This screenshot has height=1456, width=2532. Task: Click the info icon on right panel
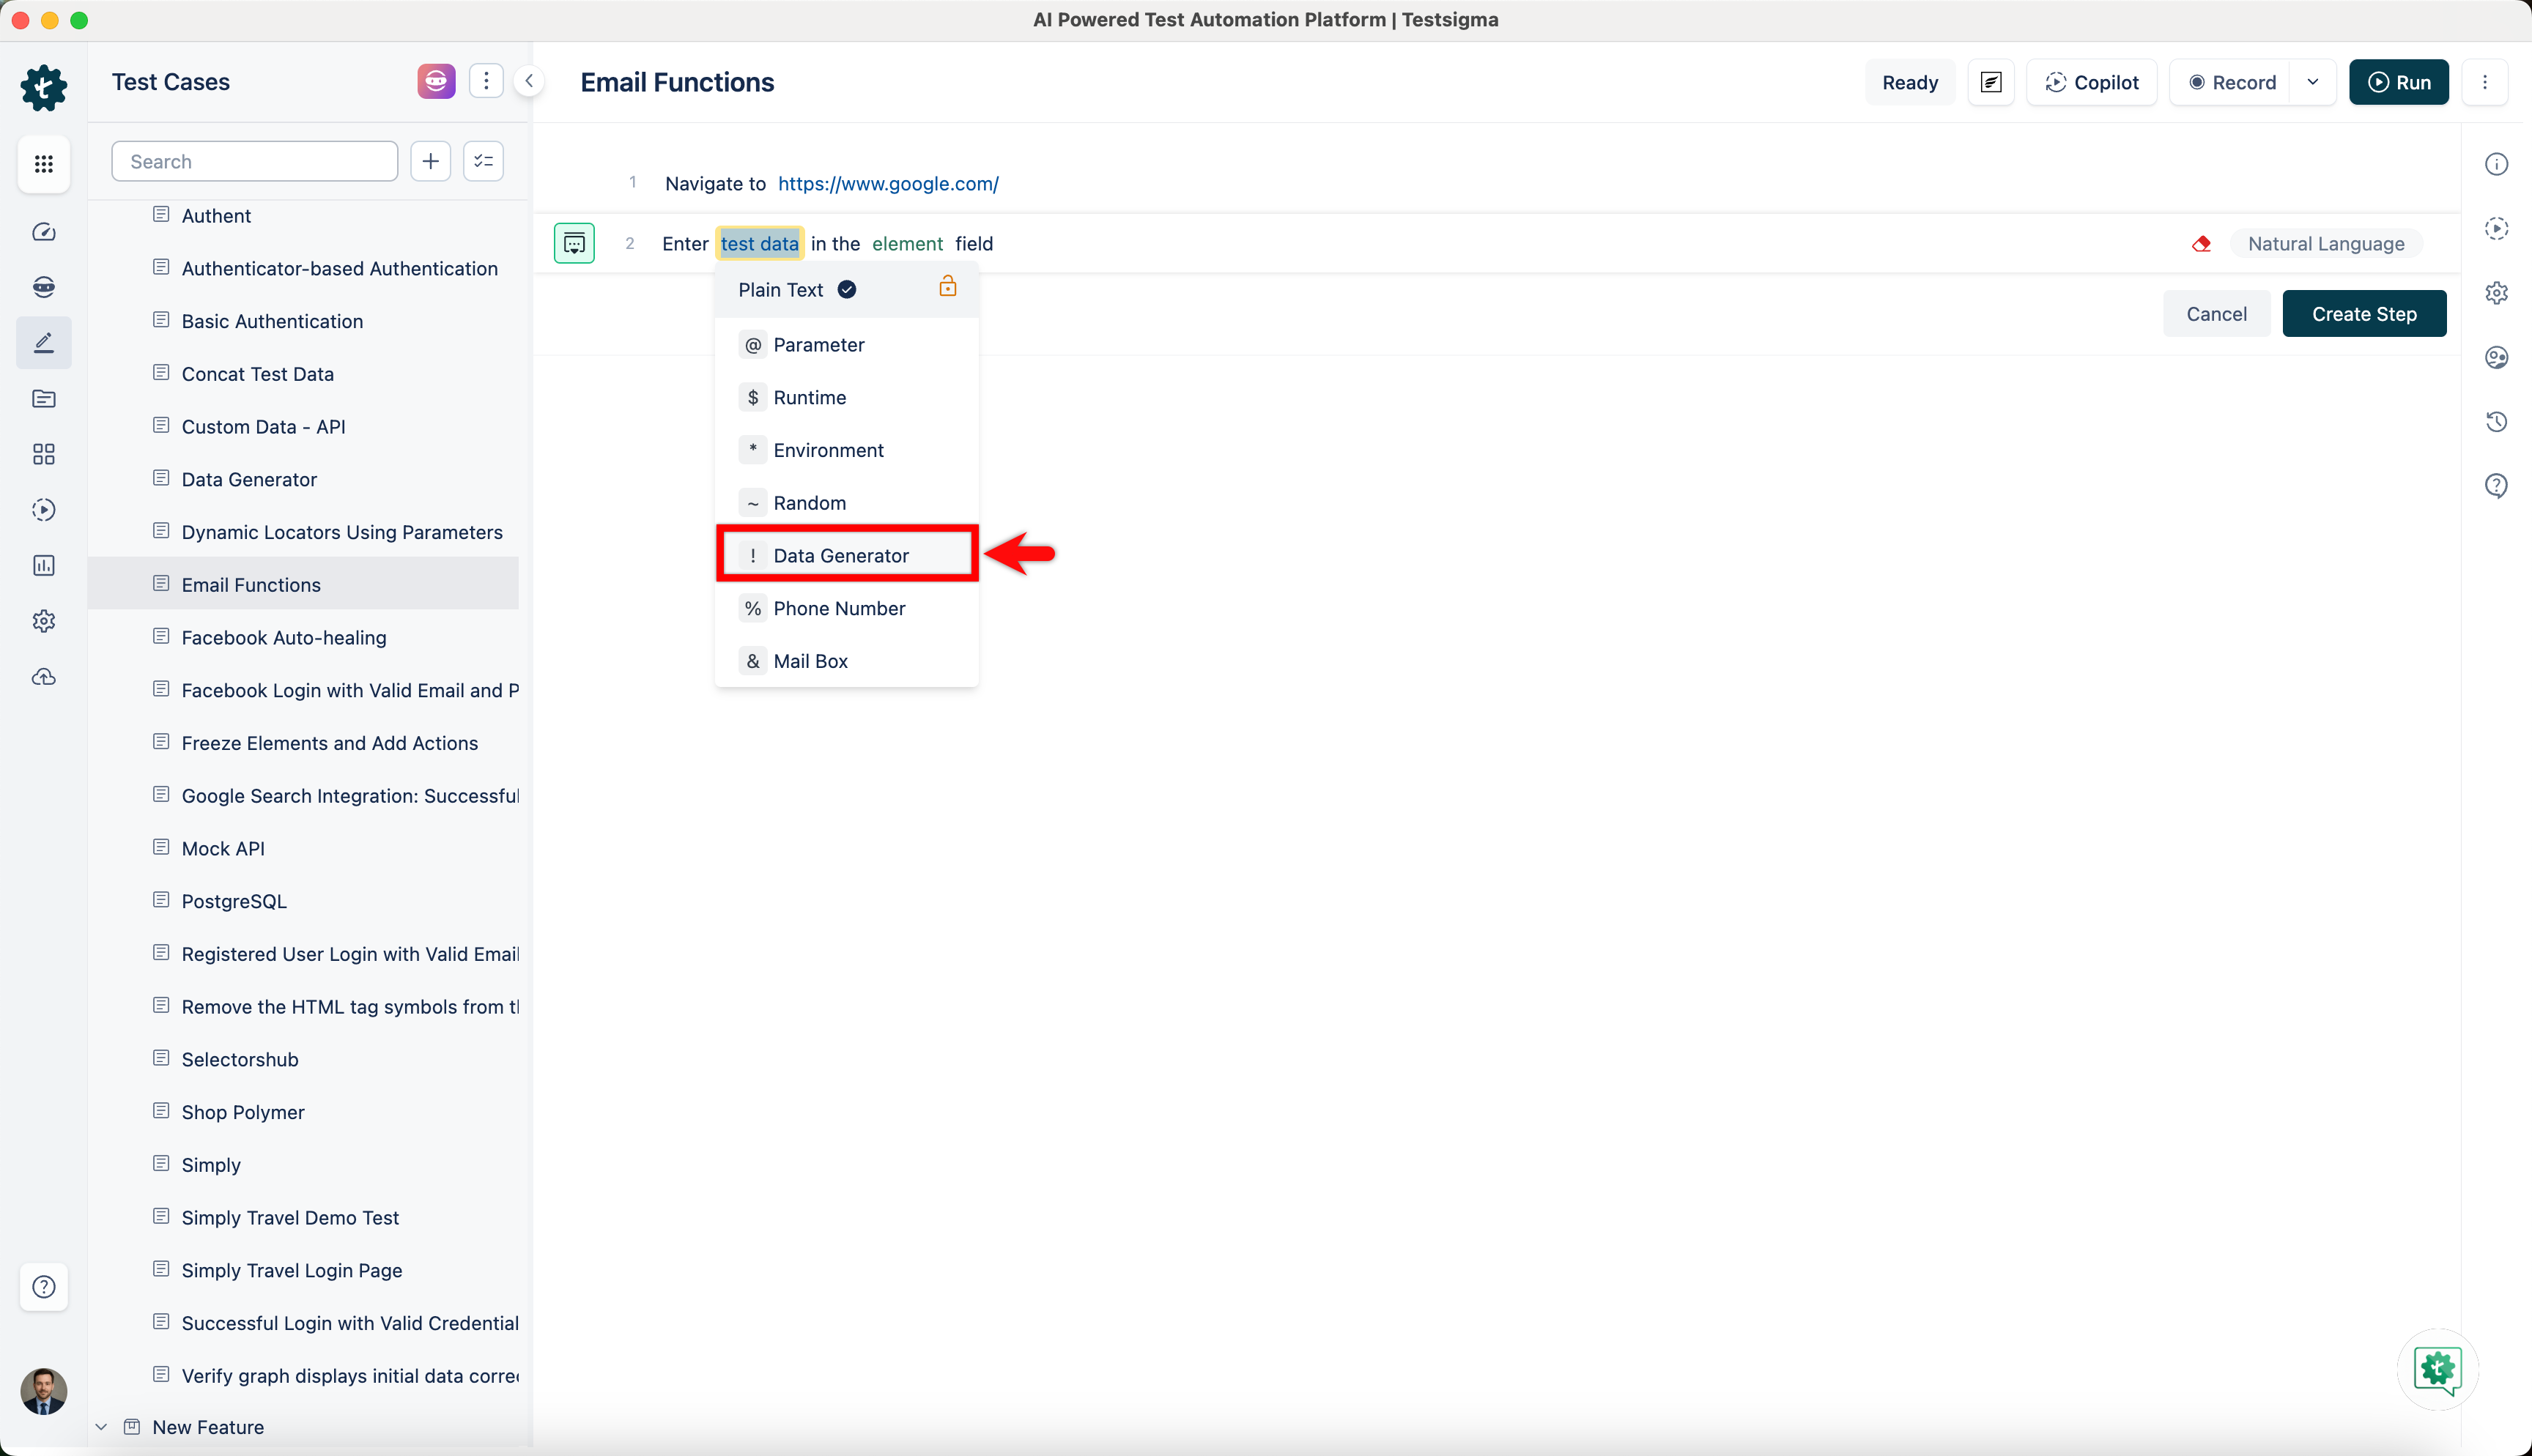coord(2496,164)
